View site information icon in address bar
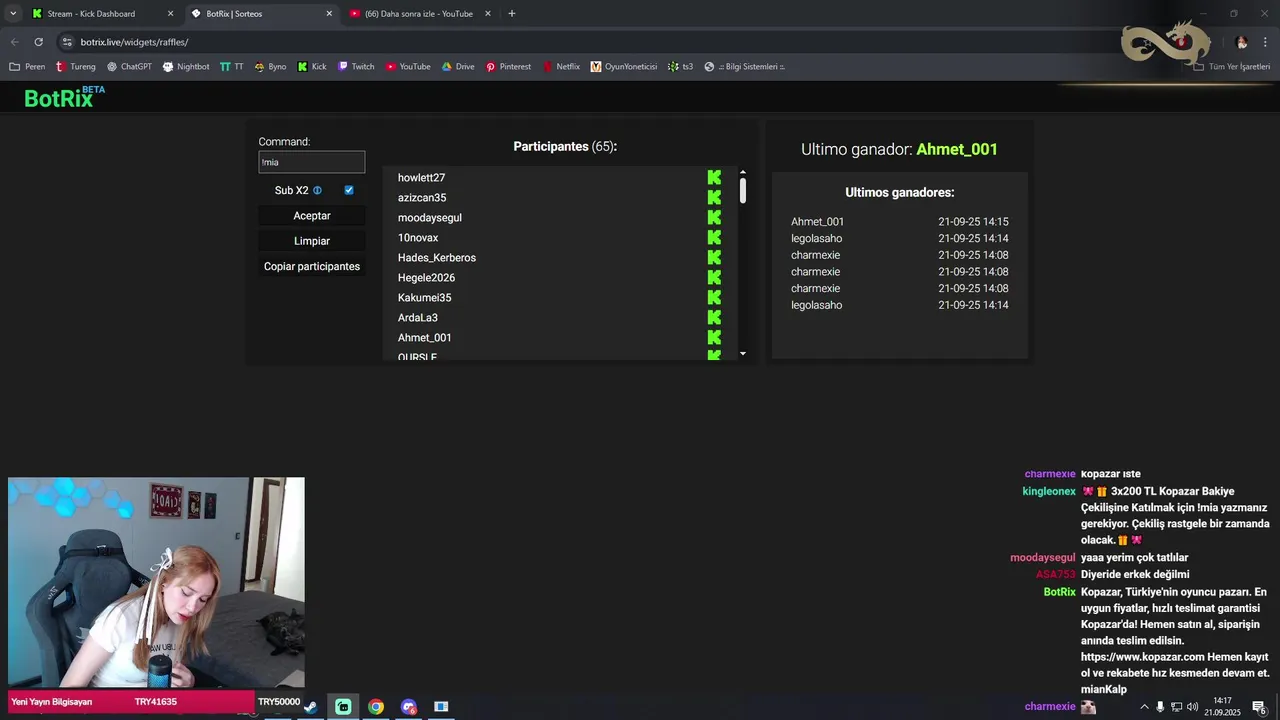 point(67,42)
